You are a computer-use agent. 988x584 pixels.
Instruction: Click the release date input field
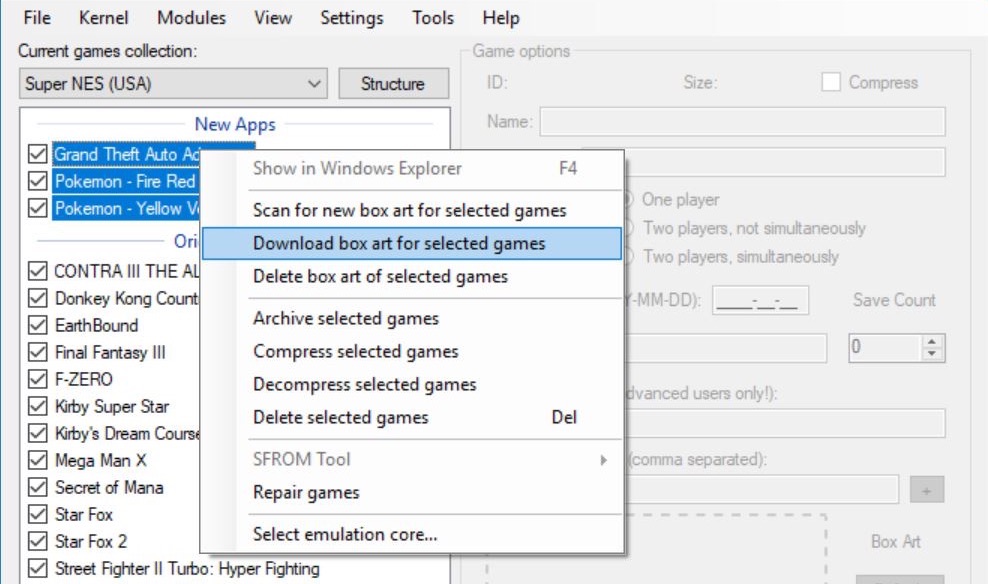click(761, 301)
